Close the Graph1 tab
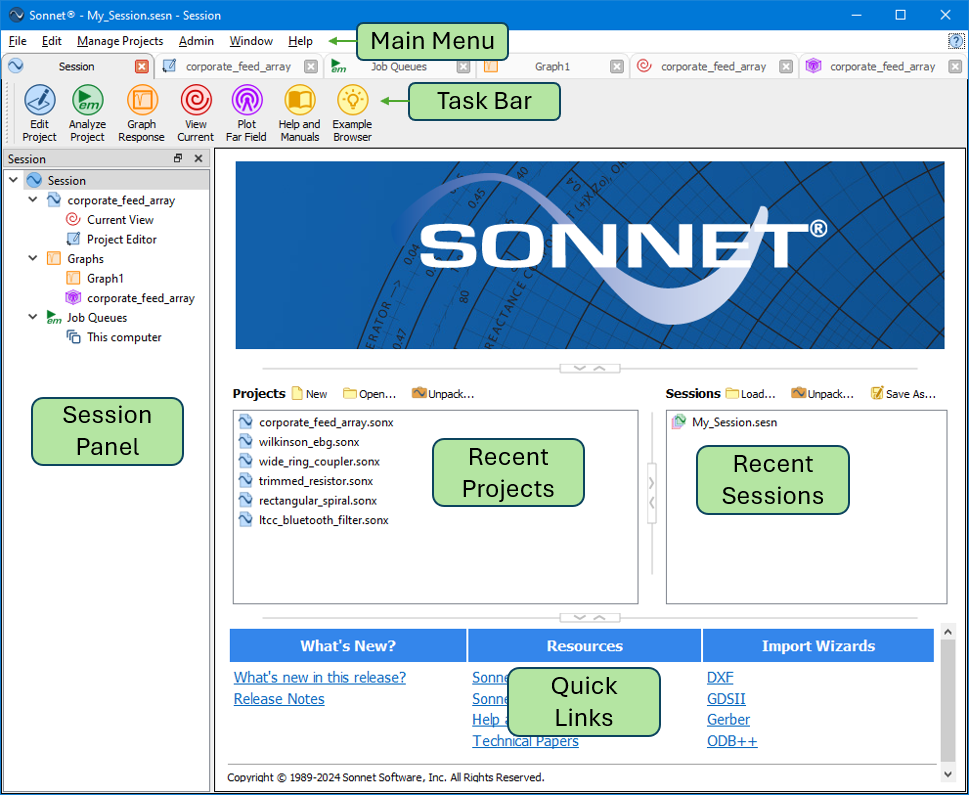The width and height of the screenshot is (969, 795). [617, 66]
